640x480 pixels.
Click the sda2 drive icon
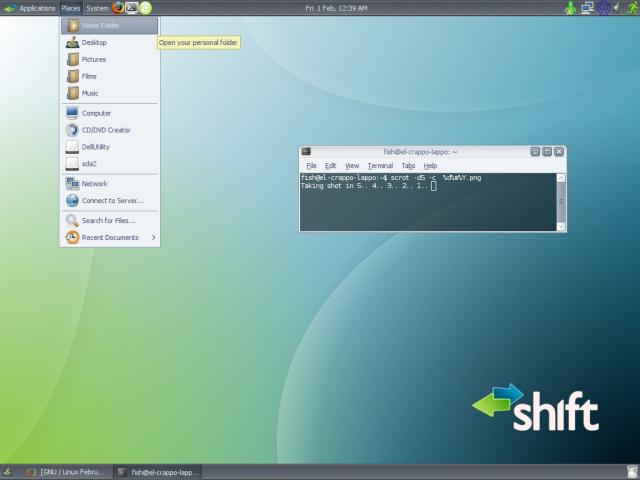coord(72,164)
